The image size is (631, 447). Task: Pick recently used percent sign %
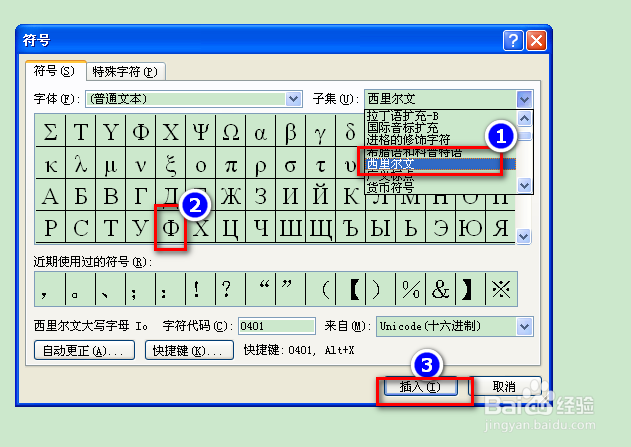click(410, 289)
